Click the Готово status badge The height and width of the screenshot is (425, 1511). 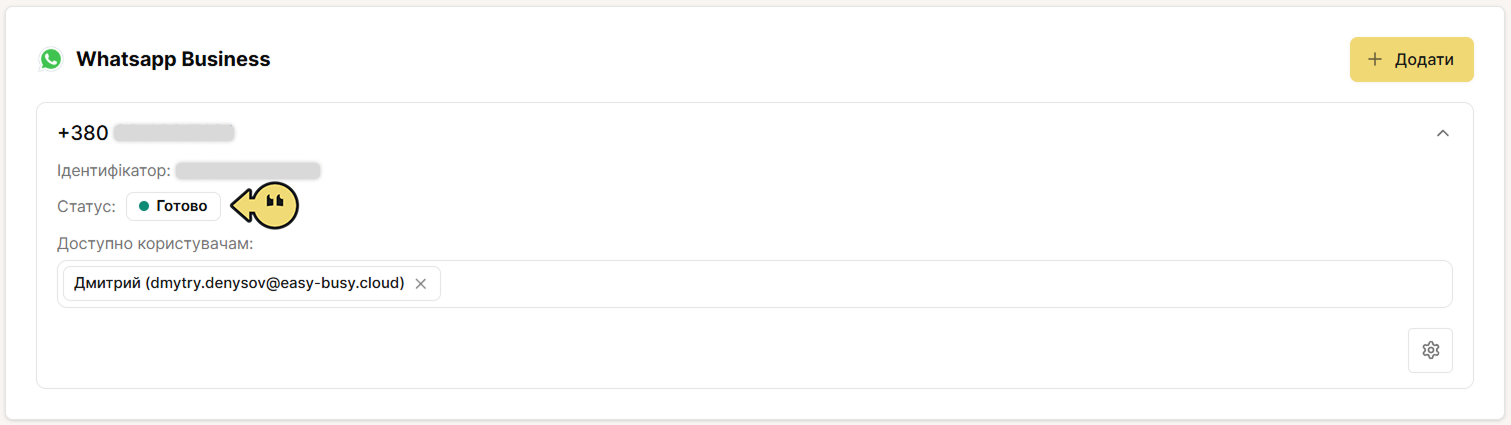tap(173, 206)
